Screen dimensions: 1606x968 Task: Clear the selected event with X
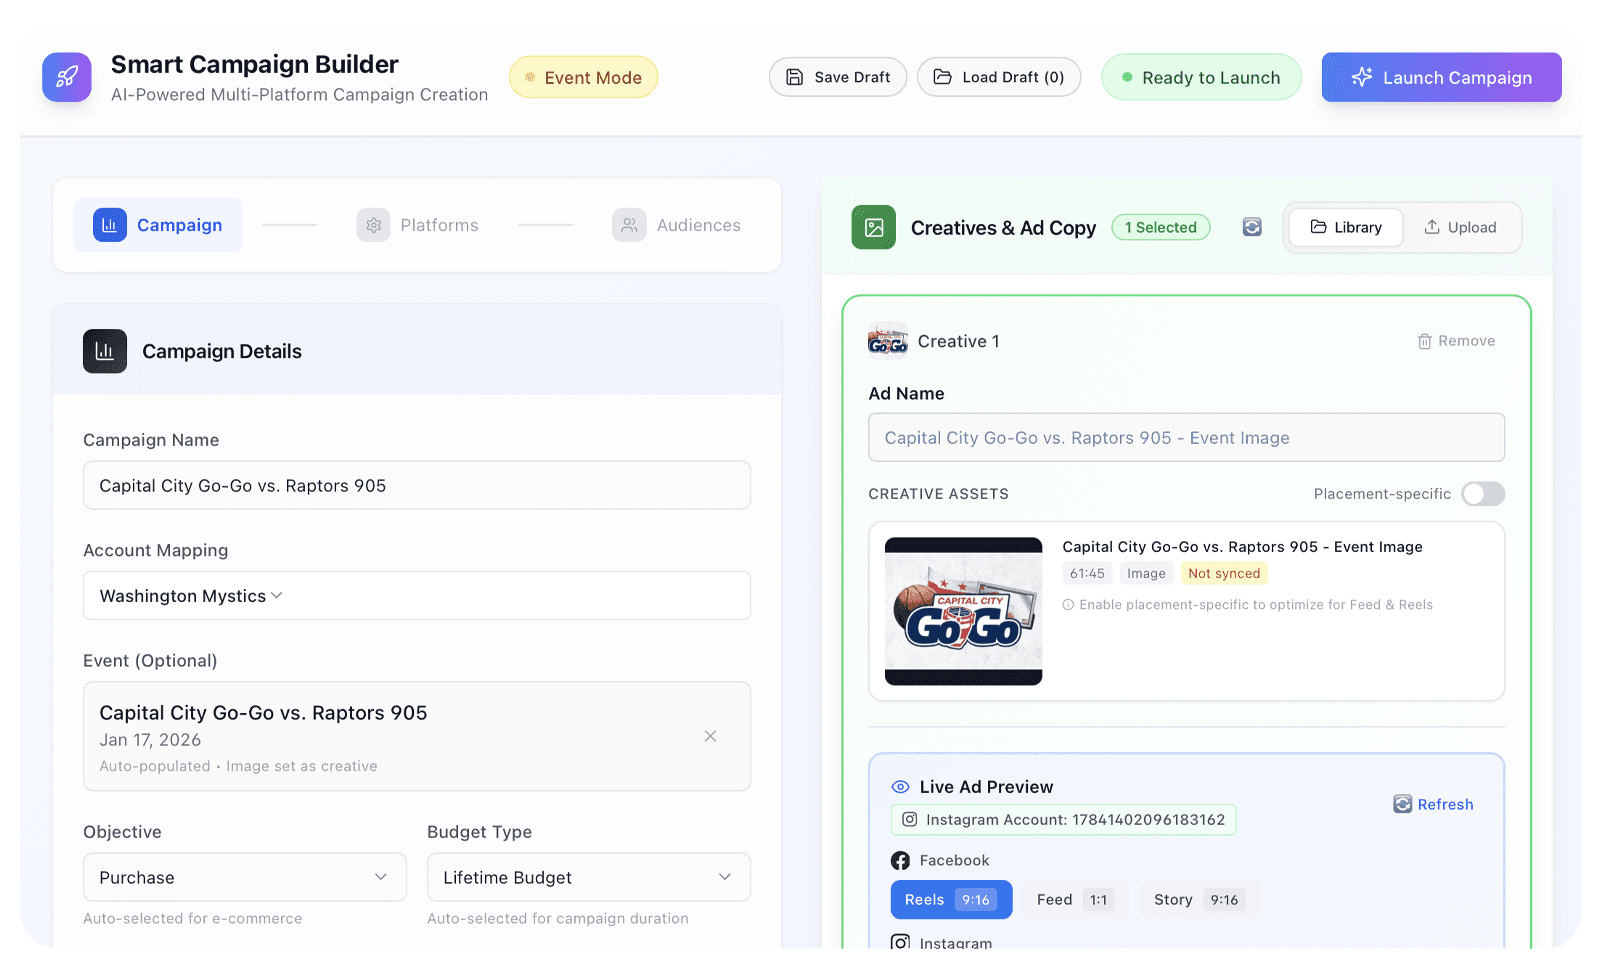click(710, 736)
